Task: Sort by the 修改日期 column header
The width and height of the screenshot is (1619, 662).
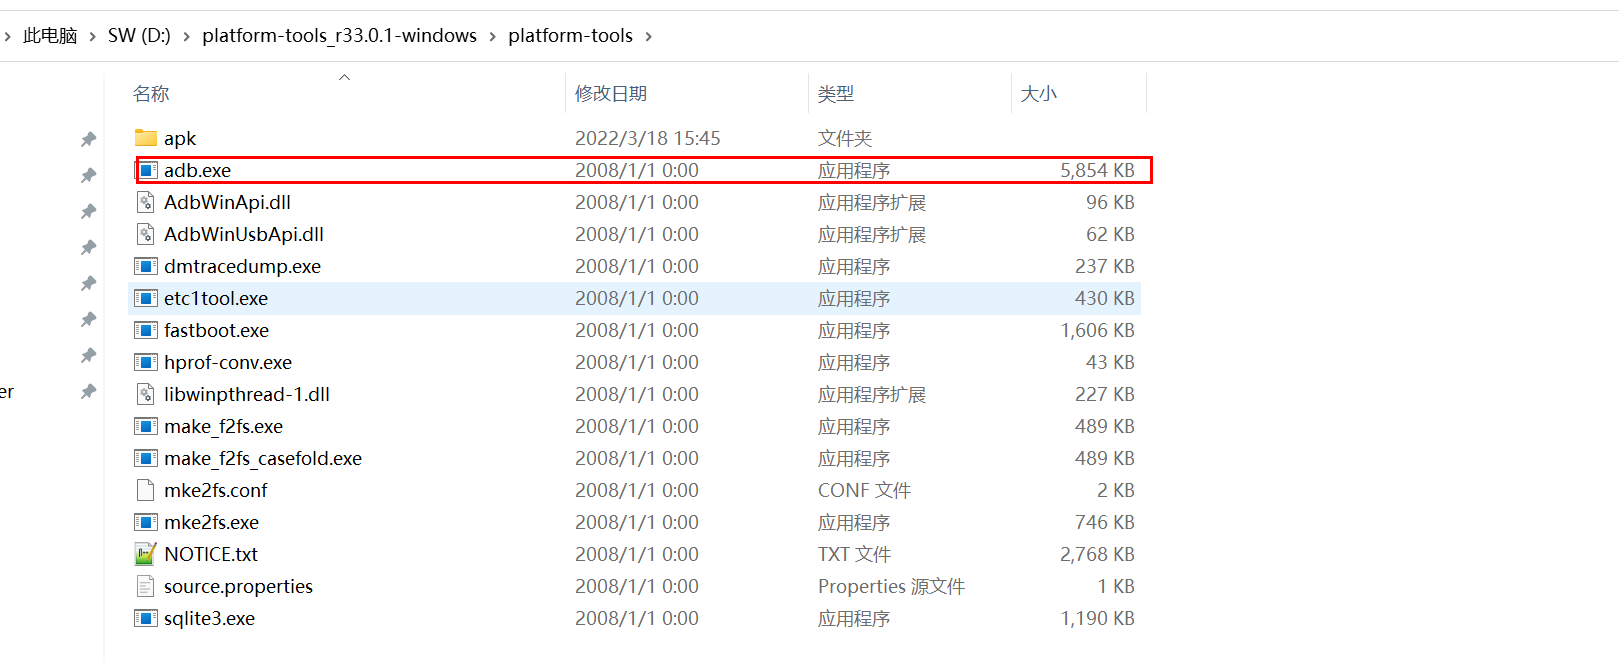Action: (x=611, y=93)
